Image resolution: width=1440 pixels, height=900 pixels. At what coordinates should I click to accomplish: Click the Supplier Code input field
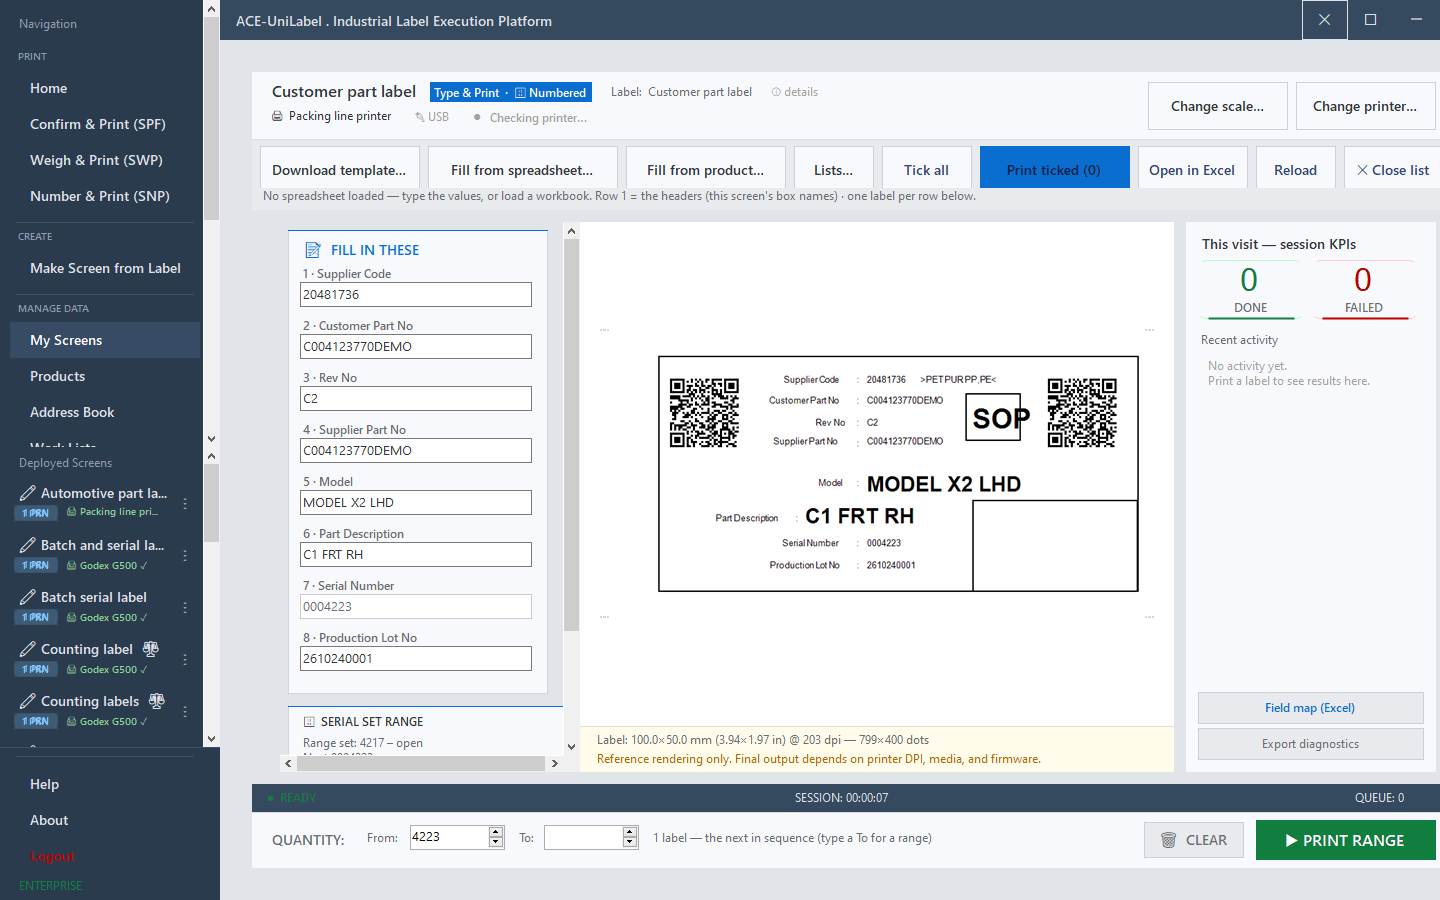click(x=416, y=294)
